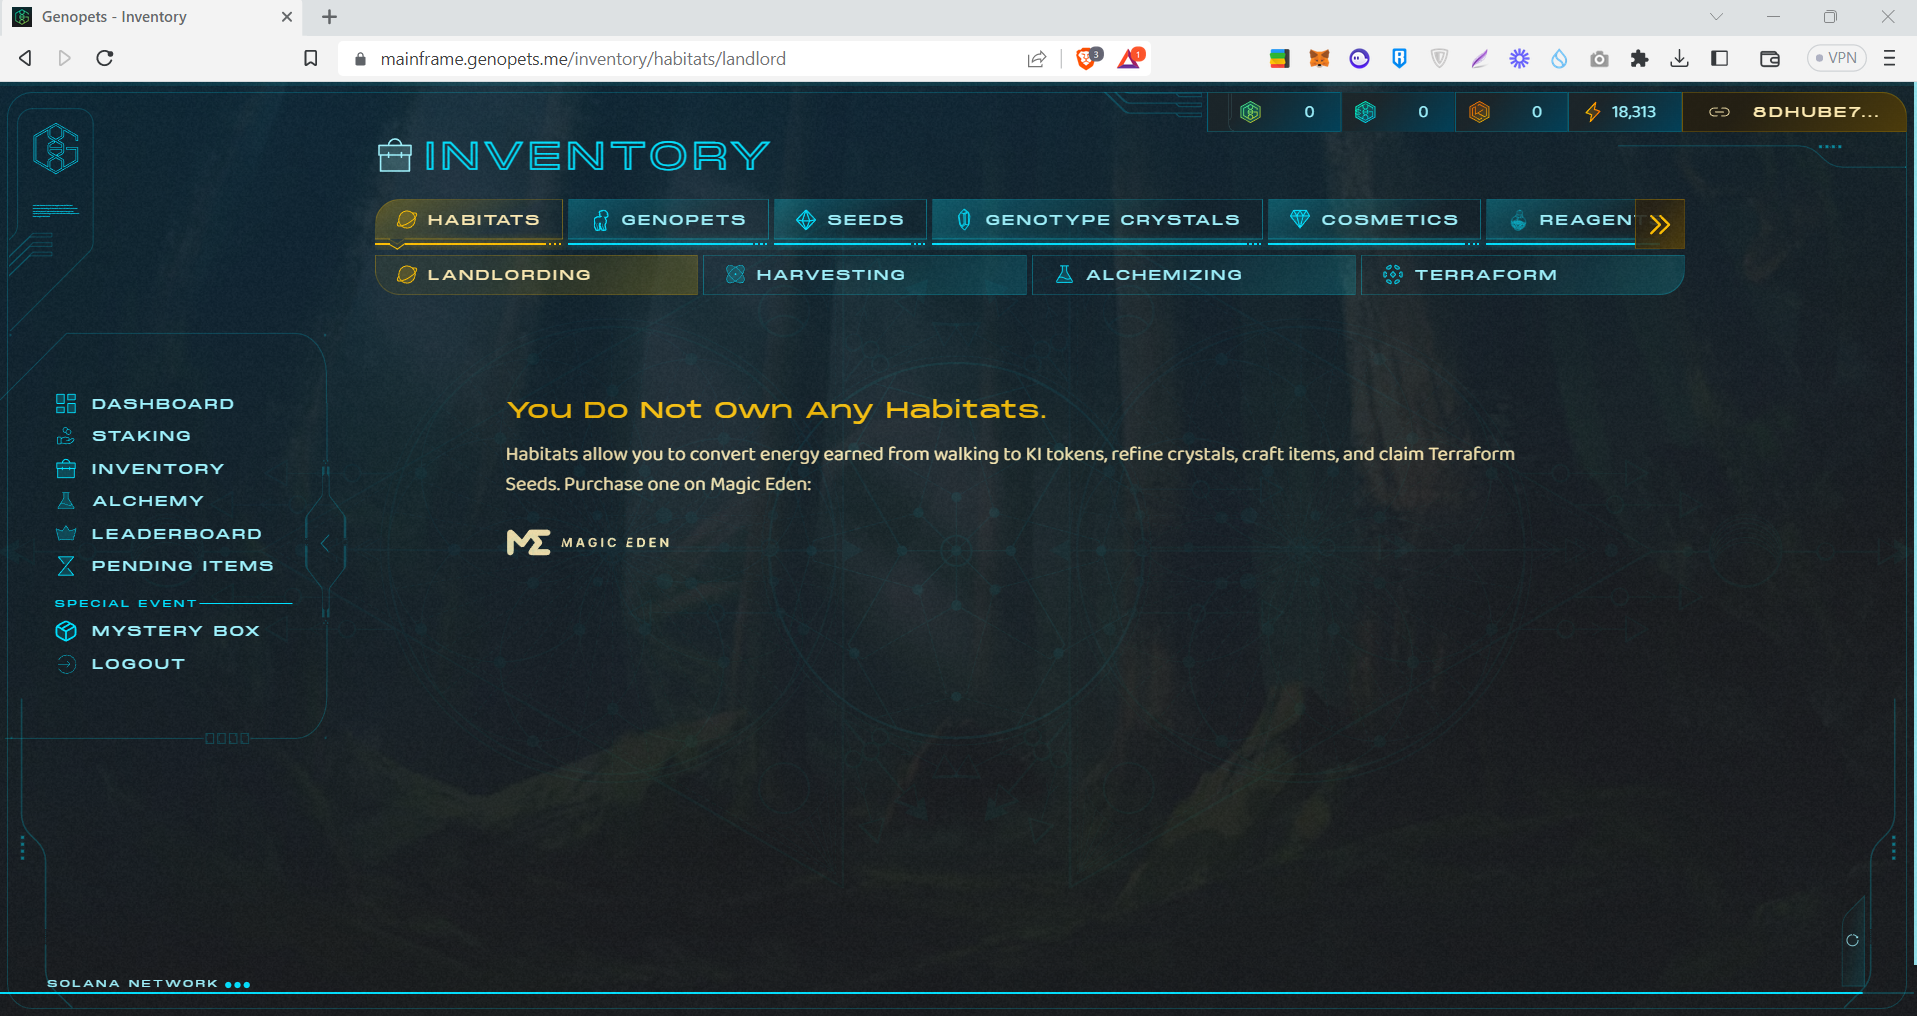Open the Alchemy page
The image size is (1917, 1016).
(129, 501)
